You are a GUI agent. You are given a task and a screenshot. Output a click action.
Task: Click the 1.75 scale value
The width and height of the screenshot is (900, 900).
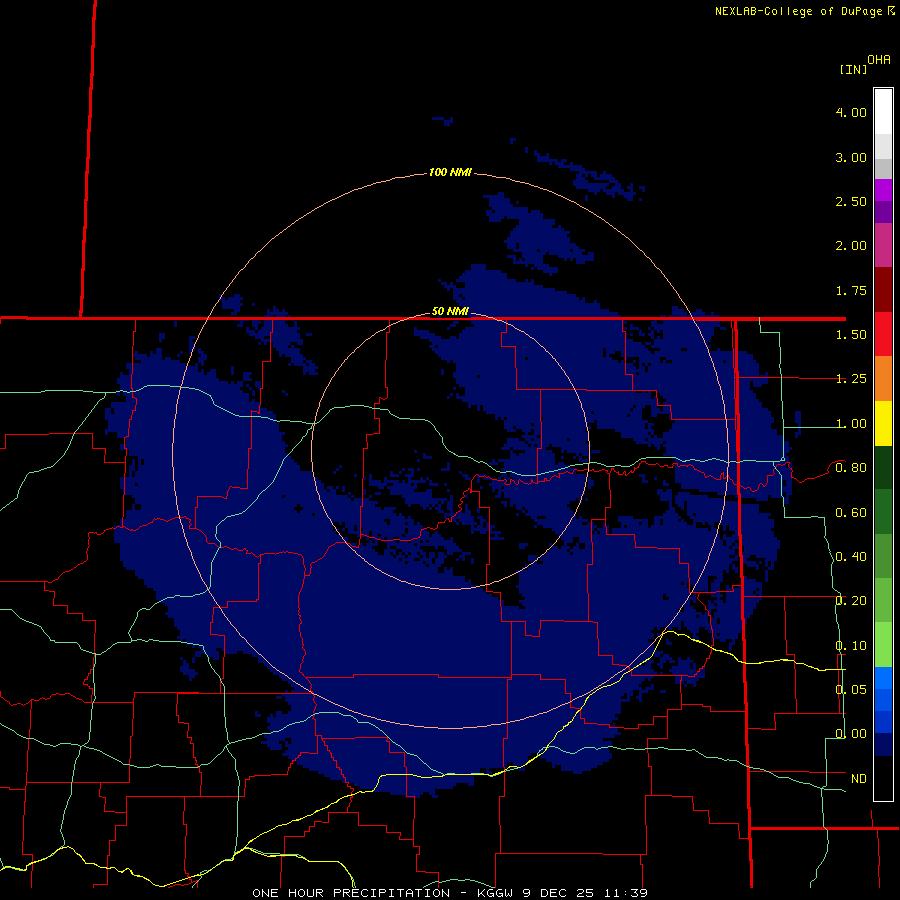click(851, 290)
